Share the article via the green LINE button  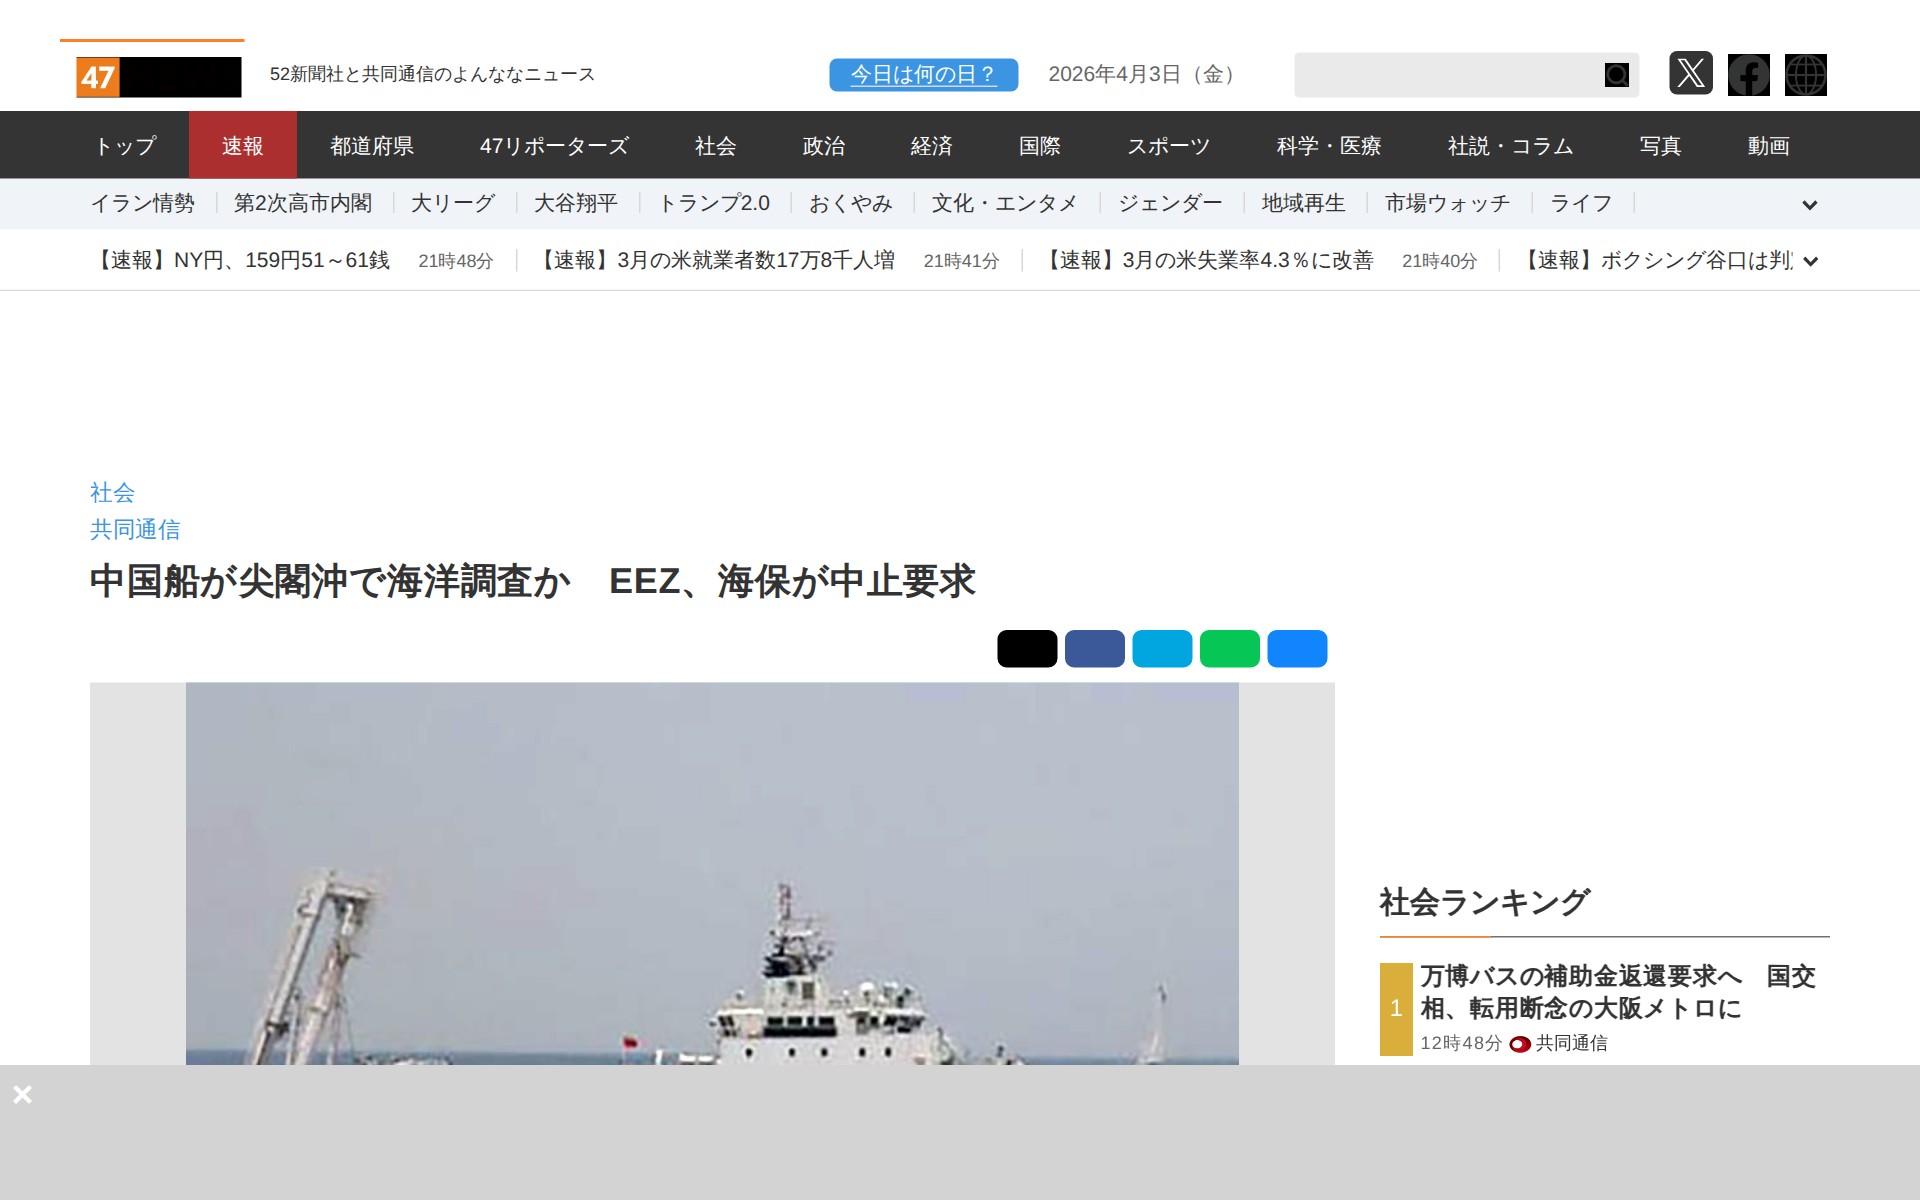[x=1229, y=649]
